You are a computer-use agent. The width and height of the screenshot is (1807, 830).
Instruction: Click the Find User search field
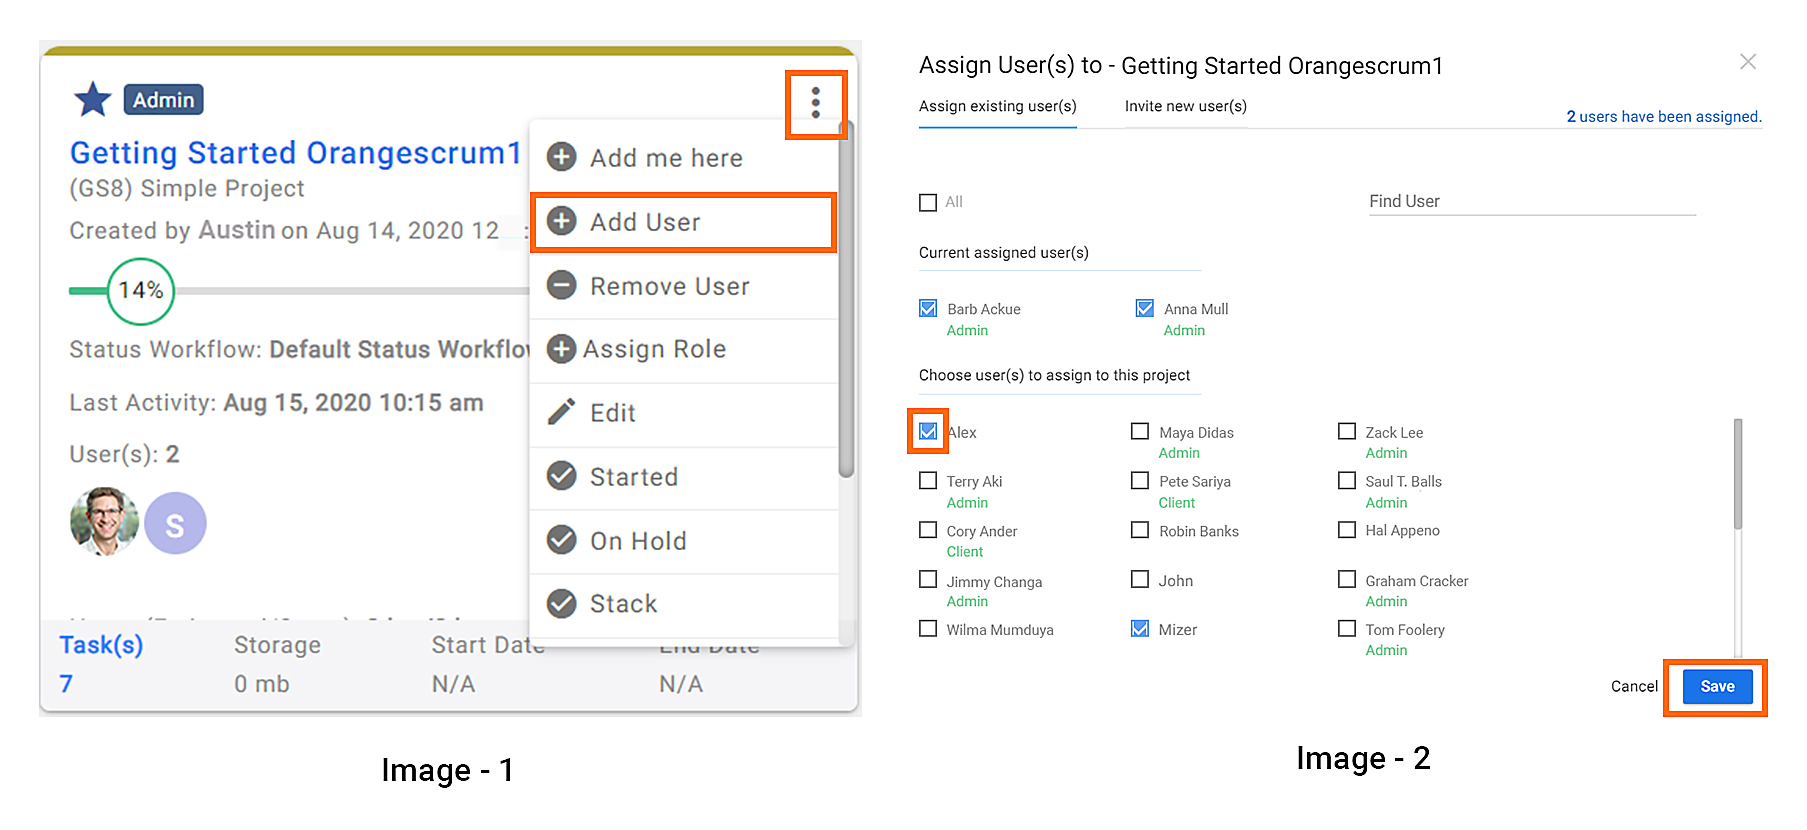pyautogui.click(x=1532, y=201)
